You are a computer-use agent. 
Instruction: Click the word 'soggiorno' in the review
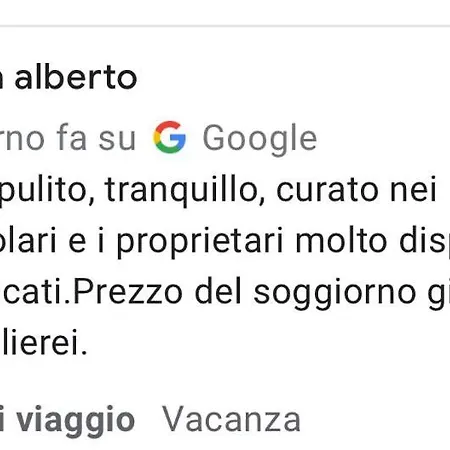coord(335,294)
